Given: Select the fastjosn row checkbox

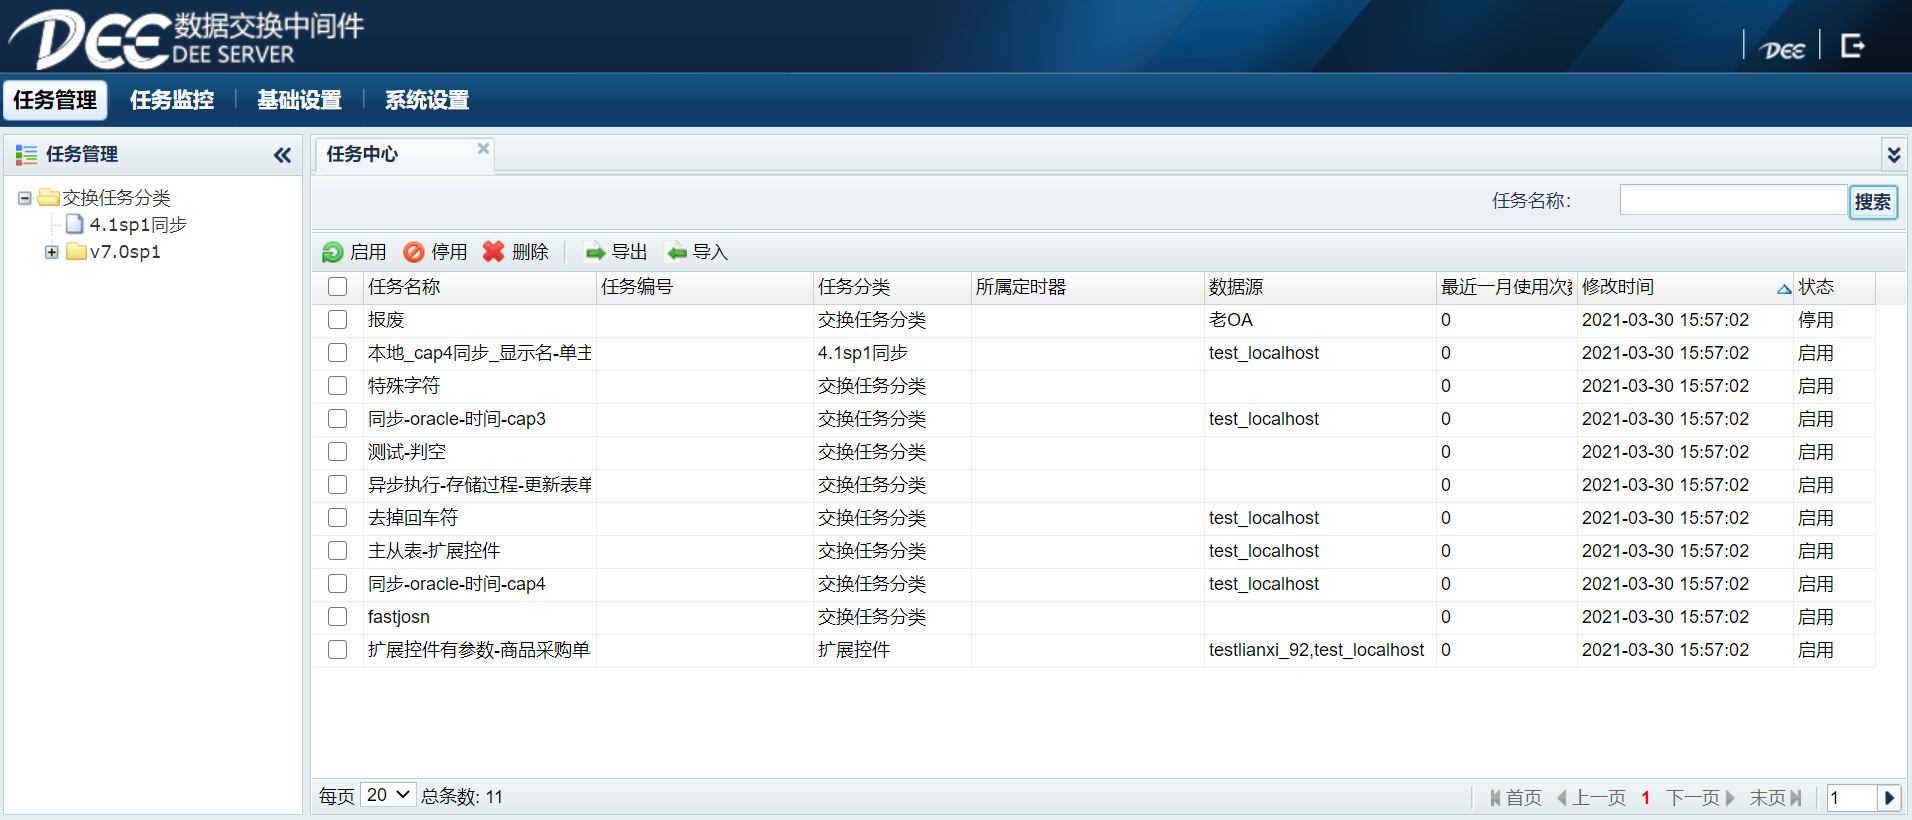Looking at the screenshot, I should 338,617.
